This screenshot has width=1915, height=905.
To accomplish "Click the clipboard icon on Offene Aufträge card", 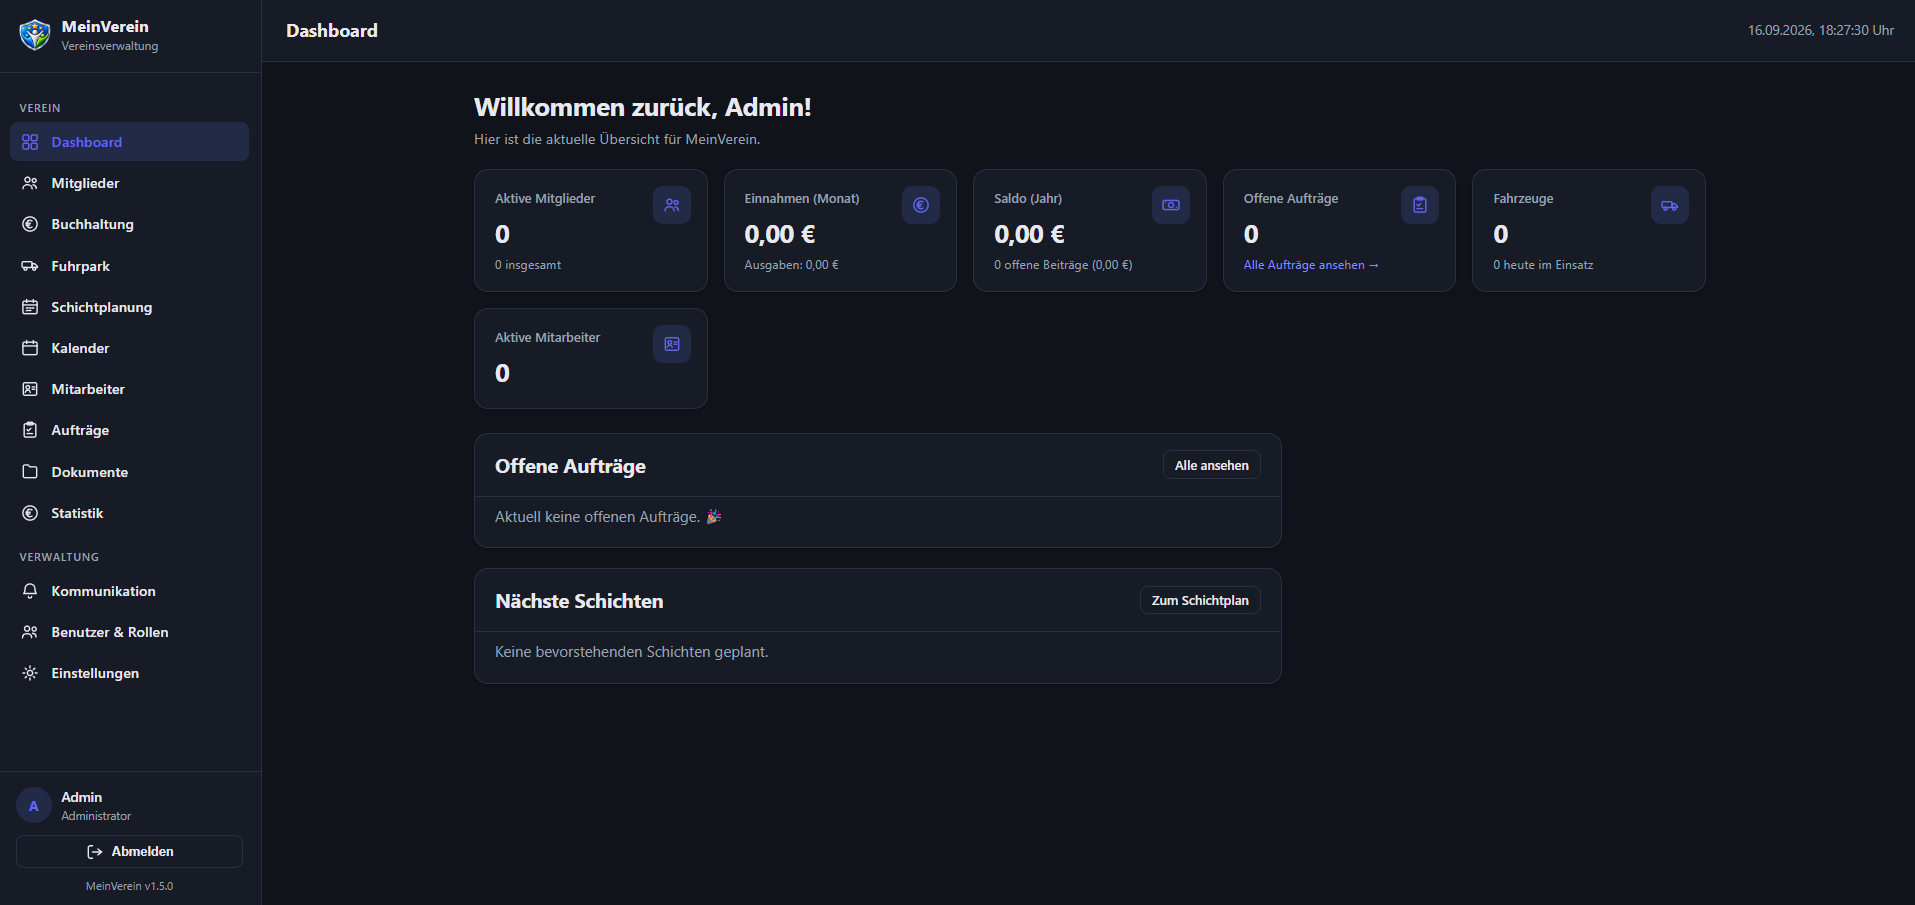I will pyautogui.click(x=1420, y=205).
